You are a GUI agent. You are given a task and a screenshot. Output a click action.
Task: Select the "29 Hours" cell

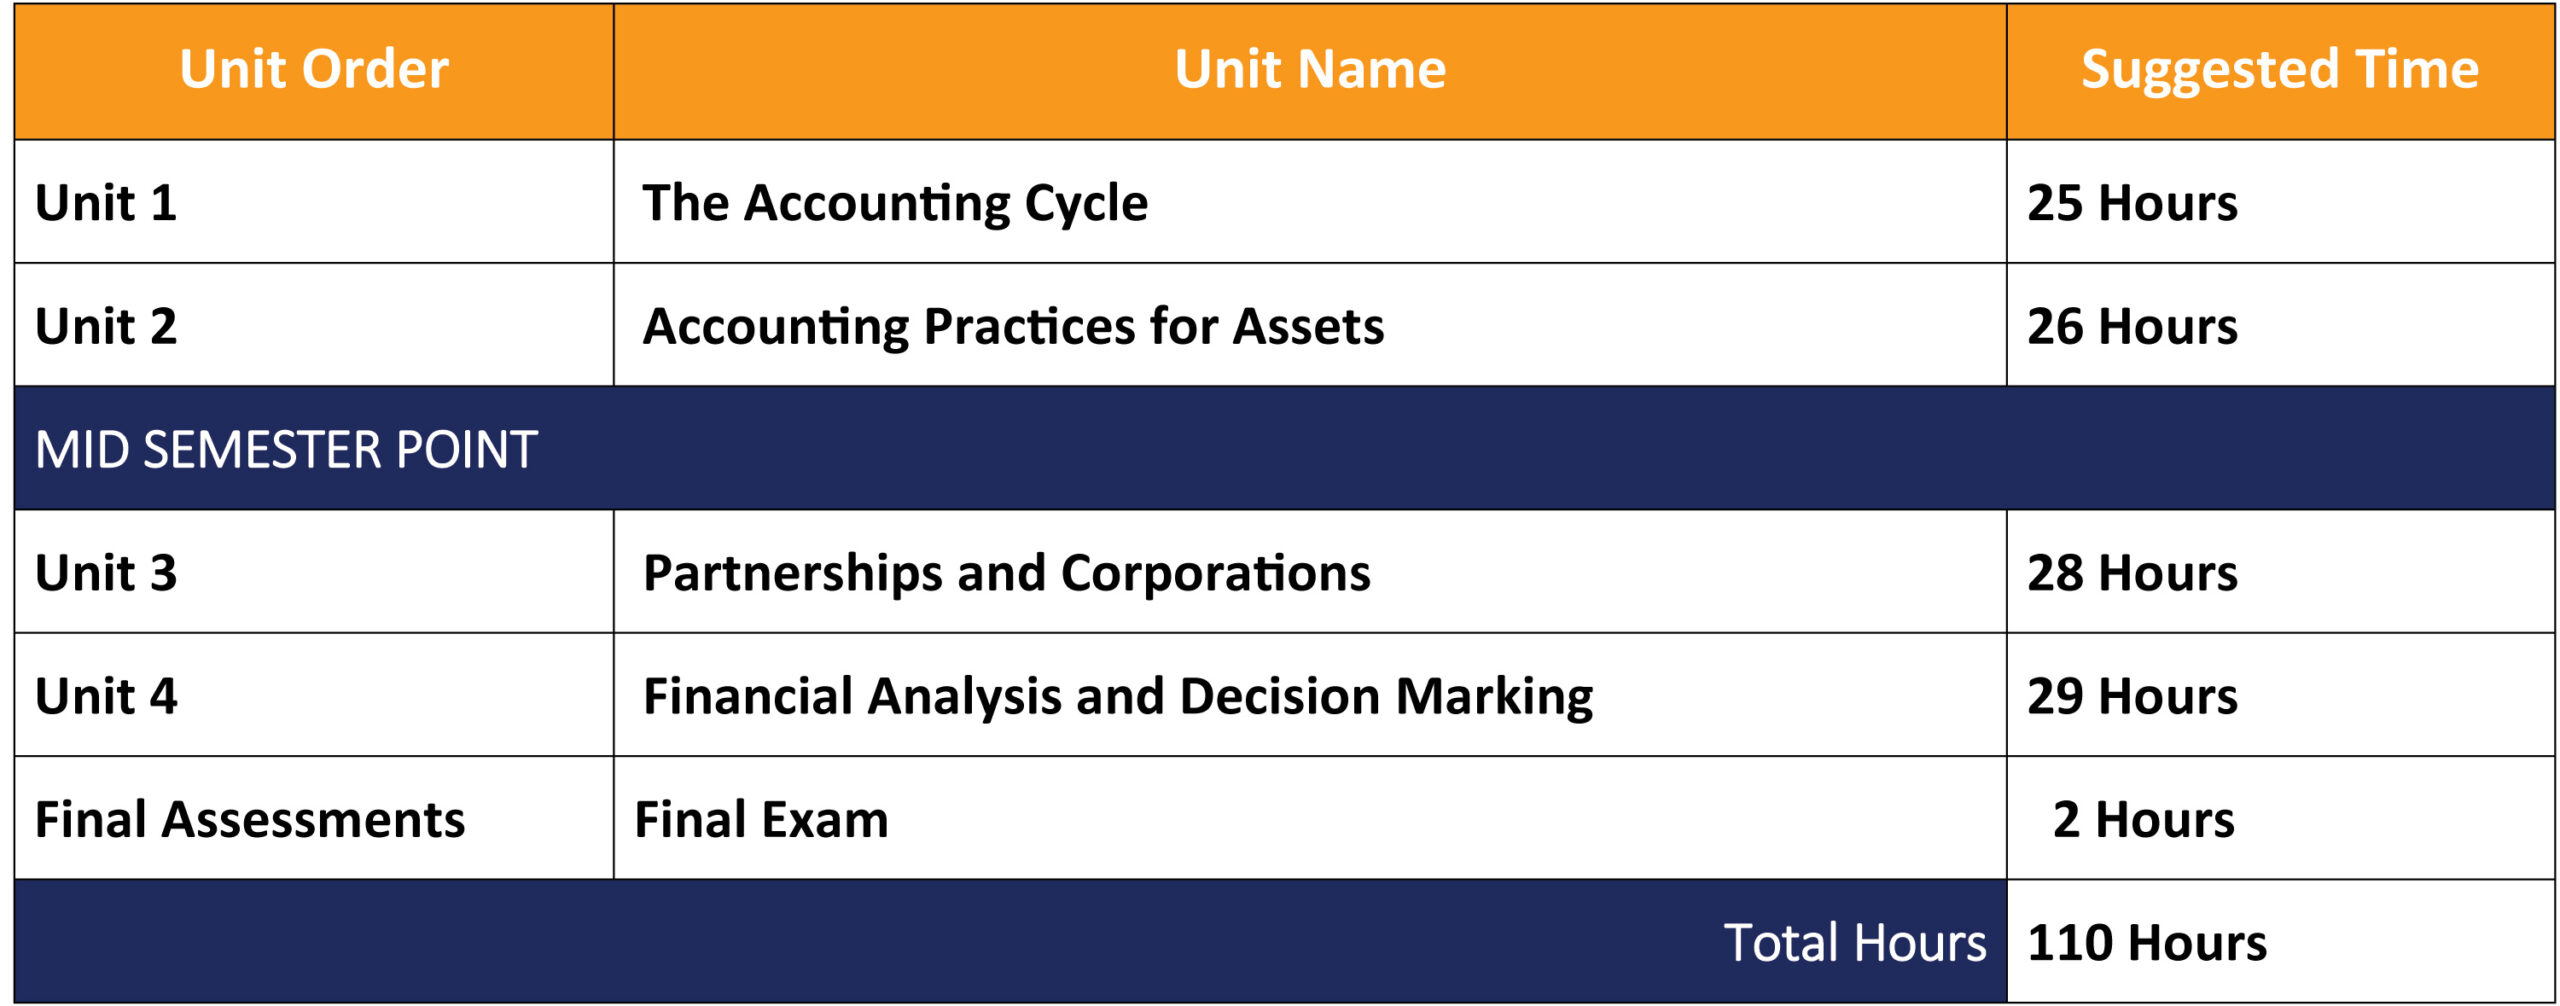[2132, 696]
